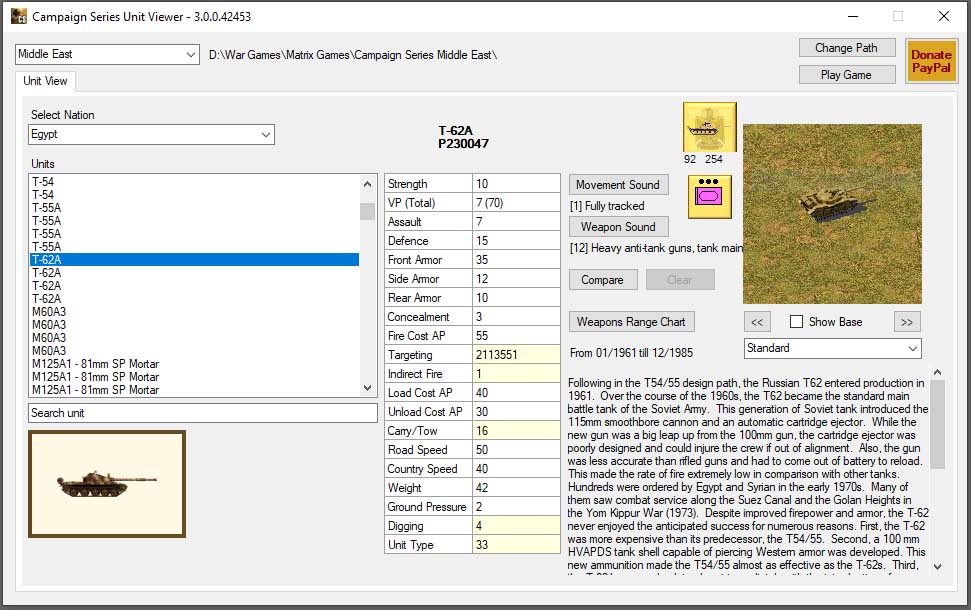
Task: Click the Front Armor value 35
Action: (516, 259)
